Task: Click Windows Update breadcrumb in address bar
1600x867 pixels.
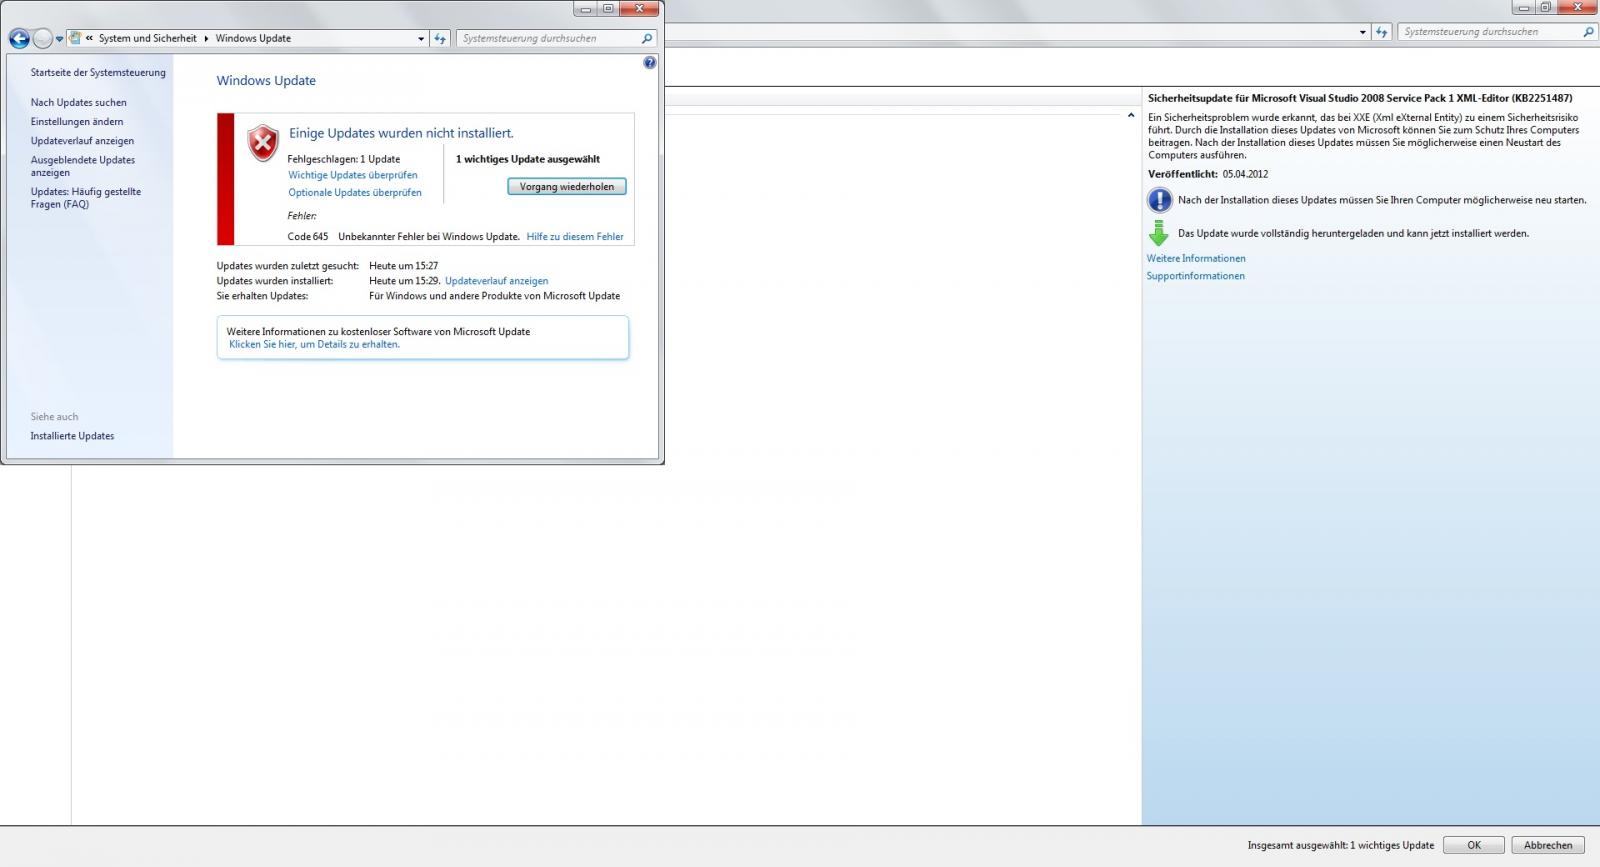Action: point(253,38)
